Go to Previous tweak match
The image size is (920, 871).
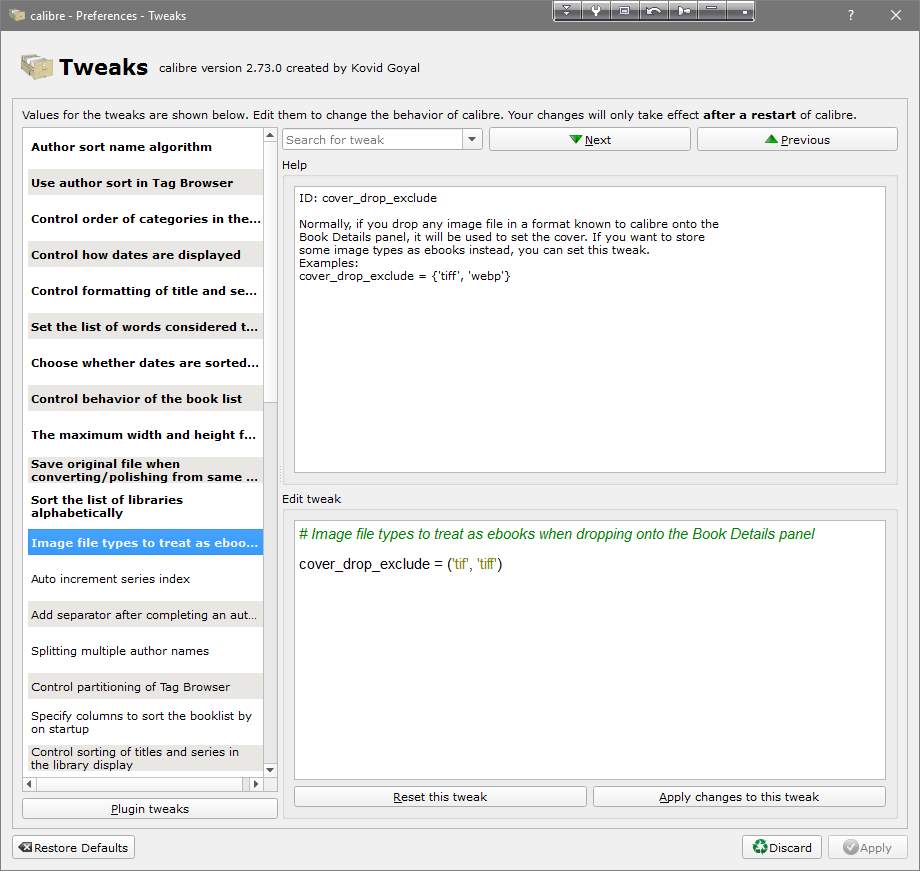pos(797,140)
